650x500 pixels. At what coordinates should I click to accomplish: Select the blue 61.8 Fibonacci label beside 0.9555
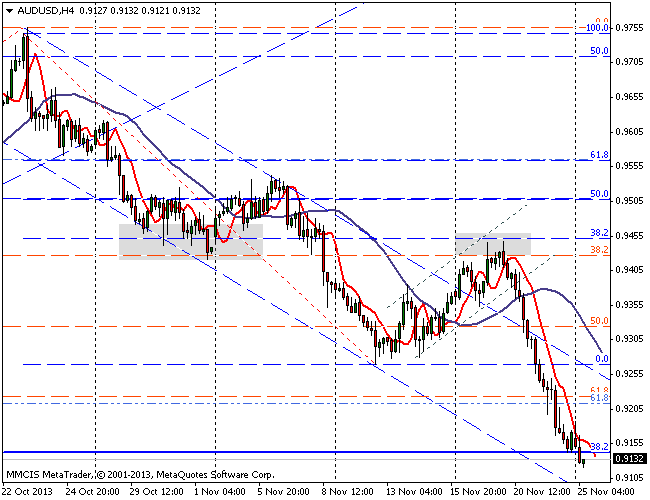[599, 155]
